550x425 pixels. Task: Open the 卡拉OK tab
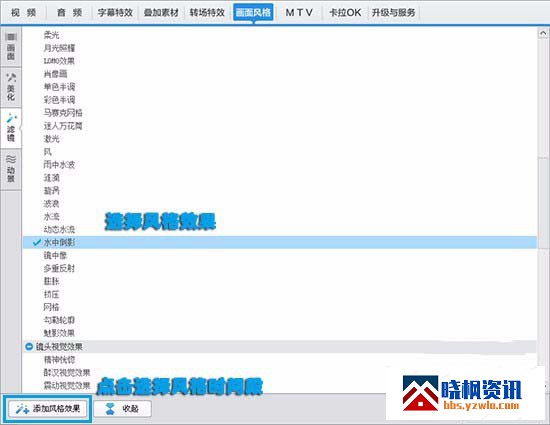tap(345, 13)
